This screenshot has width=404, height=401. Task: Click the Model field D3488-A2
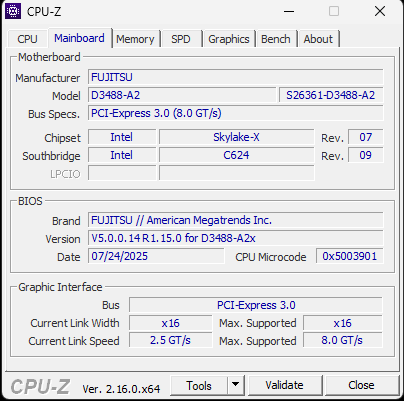[x=182, y=95]
